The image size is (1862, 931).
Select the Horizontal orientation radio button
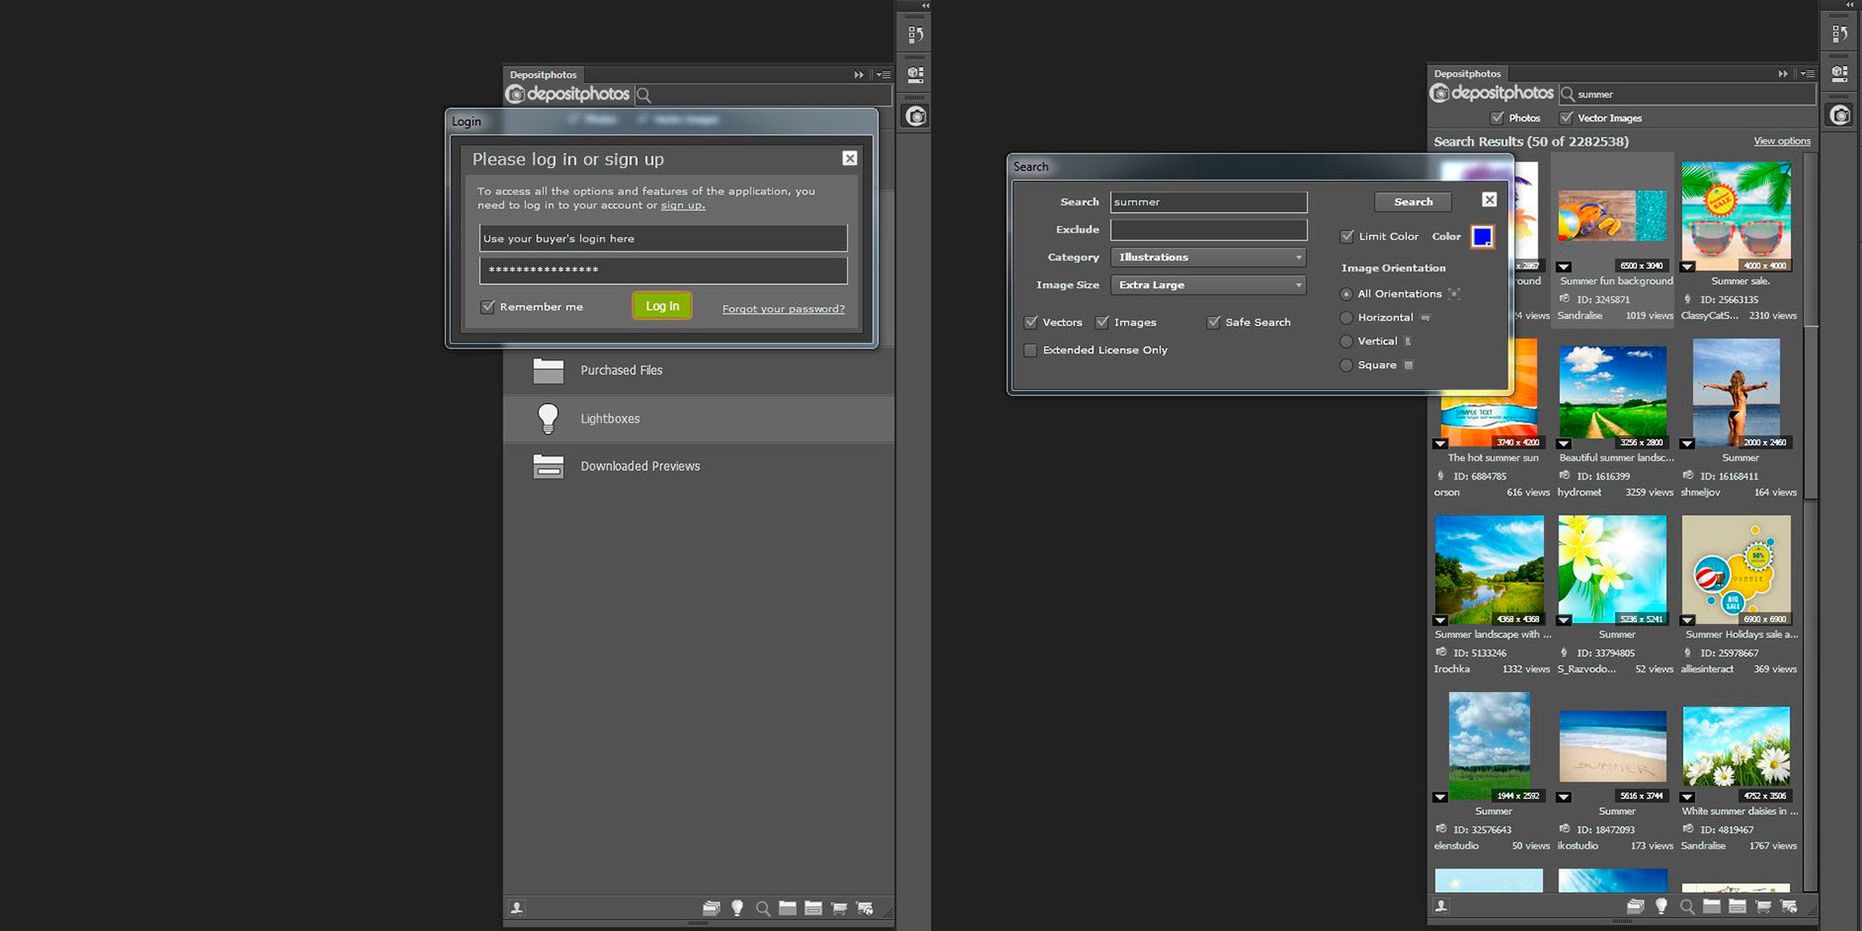[1346, 318]
